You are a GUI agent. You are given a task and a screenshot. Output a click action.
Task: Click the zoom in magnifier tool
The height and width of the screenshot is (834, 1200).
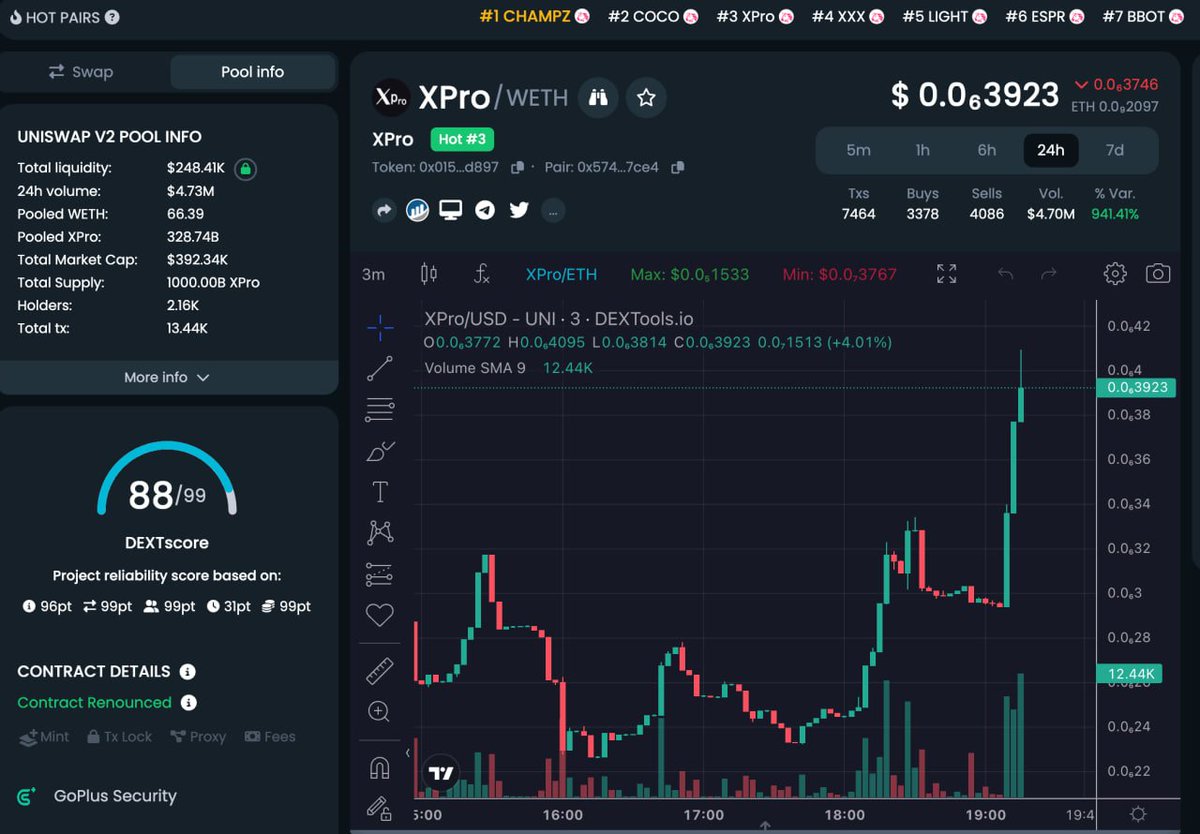tap(380, 712)
